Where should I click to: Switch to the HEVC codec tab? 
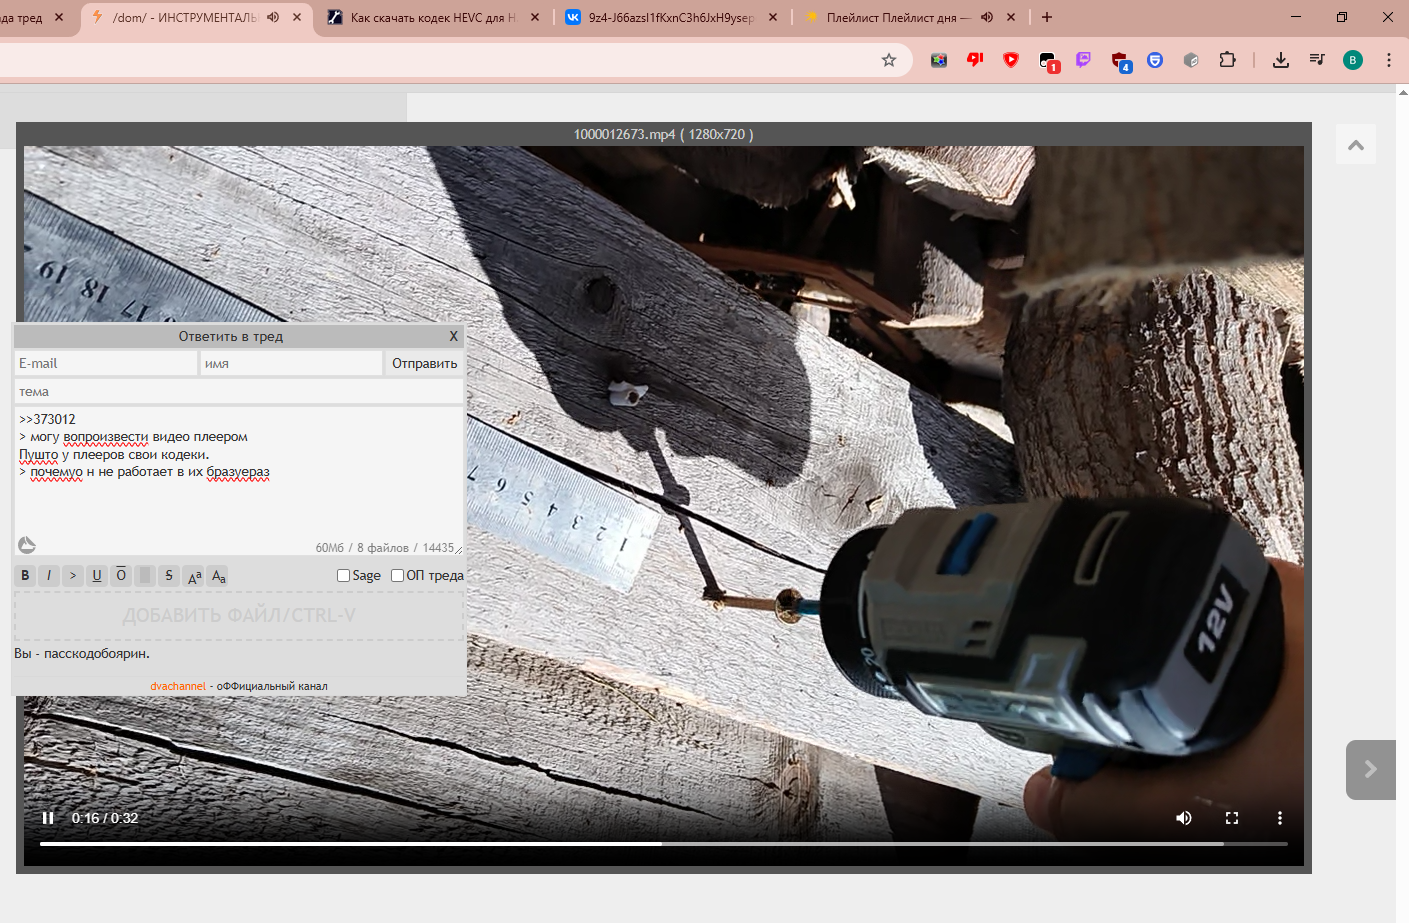[432, 17]
